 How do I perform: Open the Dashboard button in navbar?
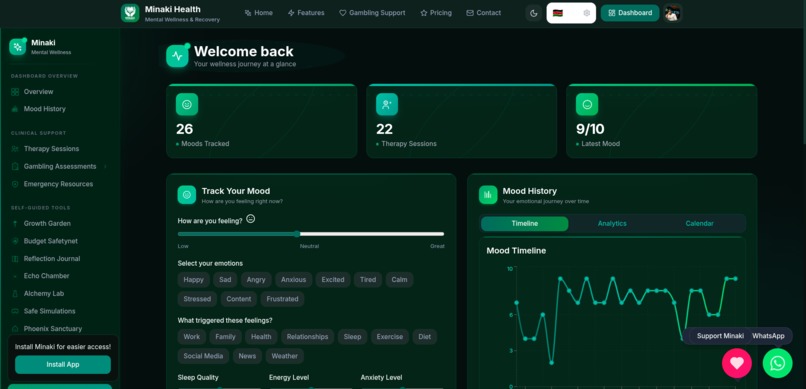pos(630,13)
